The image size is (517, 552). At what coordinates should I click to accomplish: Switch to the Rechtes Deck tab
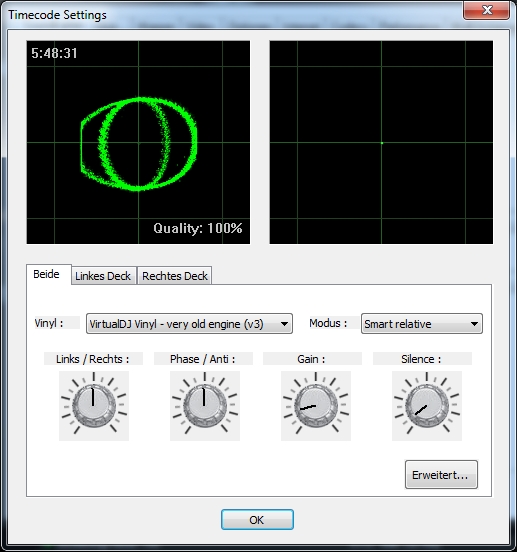(175, 276)
